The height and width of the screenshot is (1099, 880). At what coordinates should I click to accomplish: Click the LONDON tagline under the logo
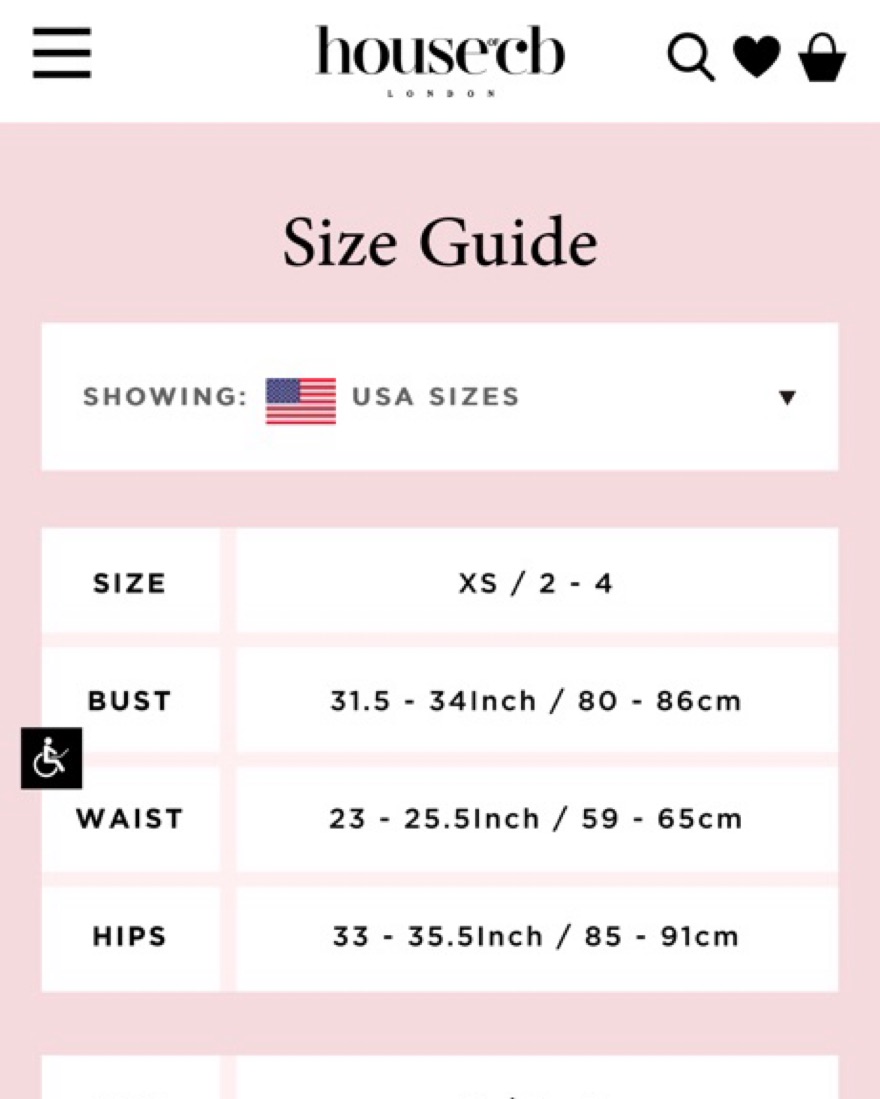tap(440, 94)
